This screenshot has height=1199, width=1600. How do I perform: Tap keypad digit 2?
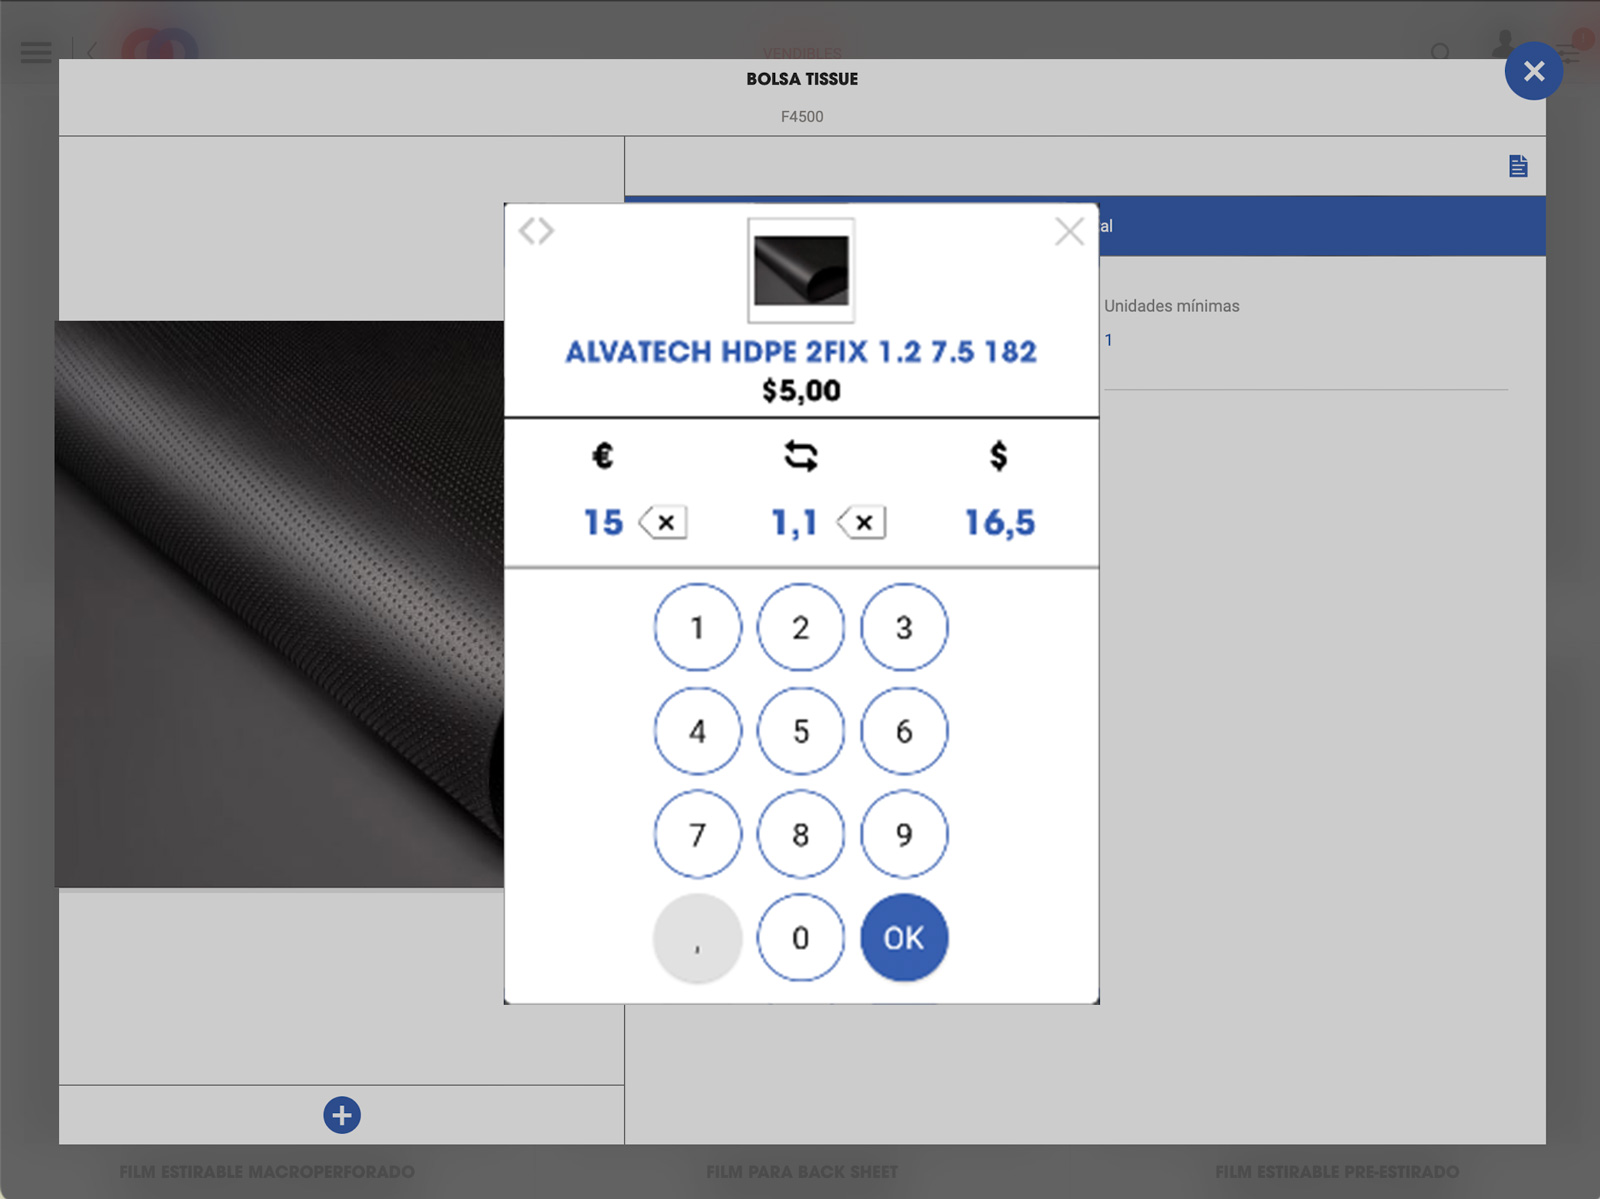pyautogui.click(x=801, y=627)
